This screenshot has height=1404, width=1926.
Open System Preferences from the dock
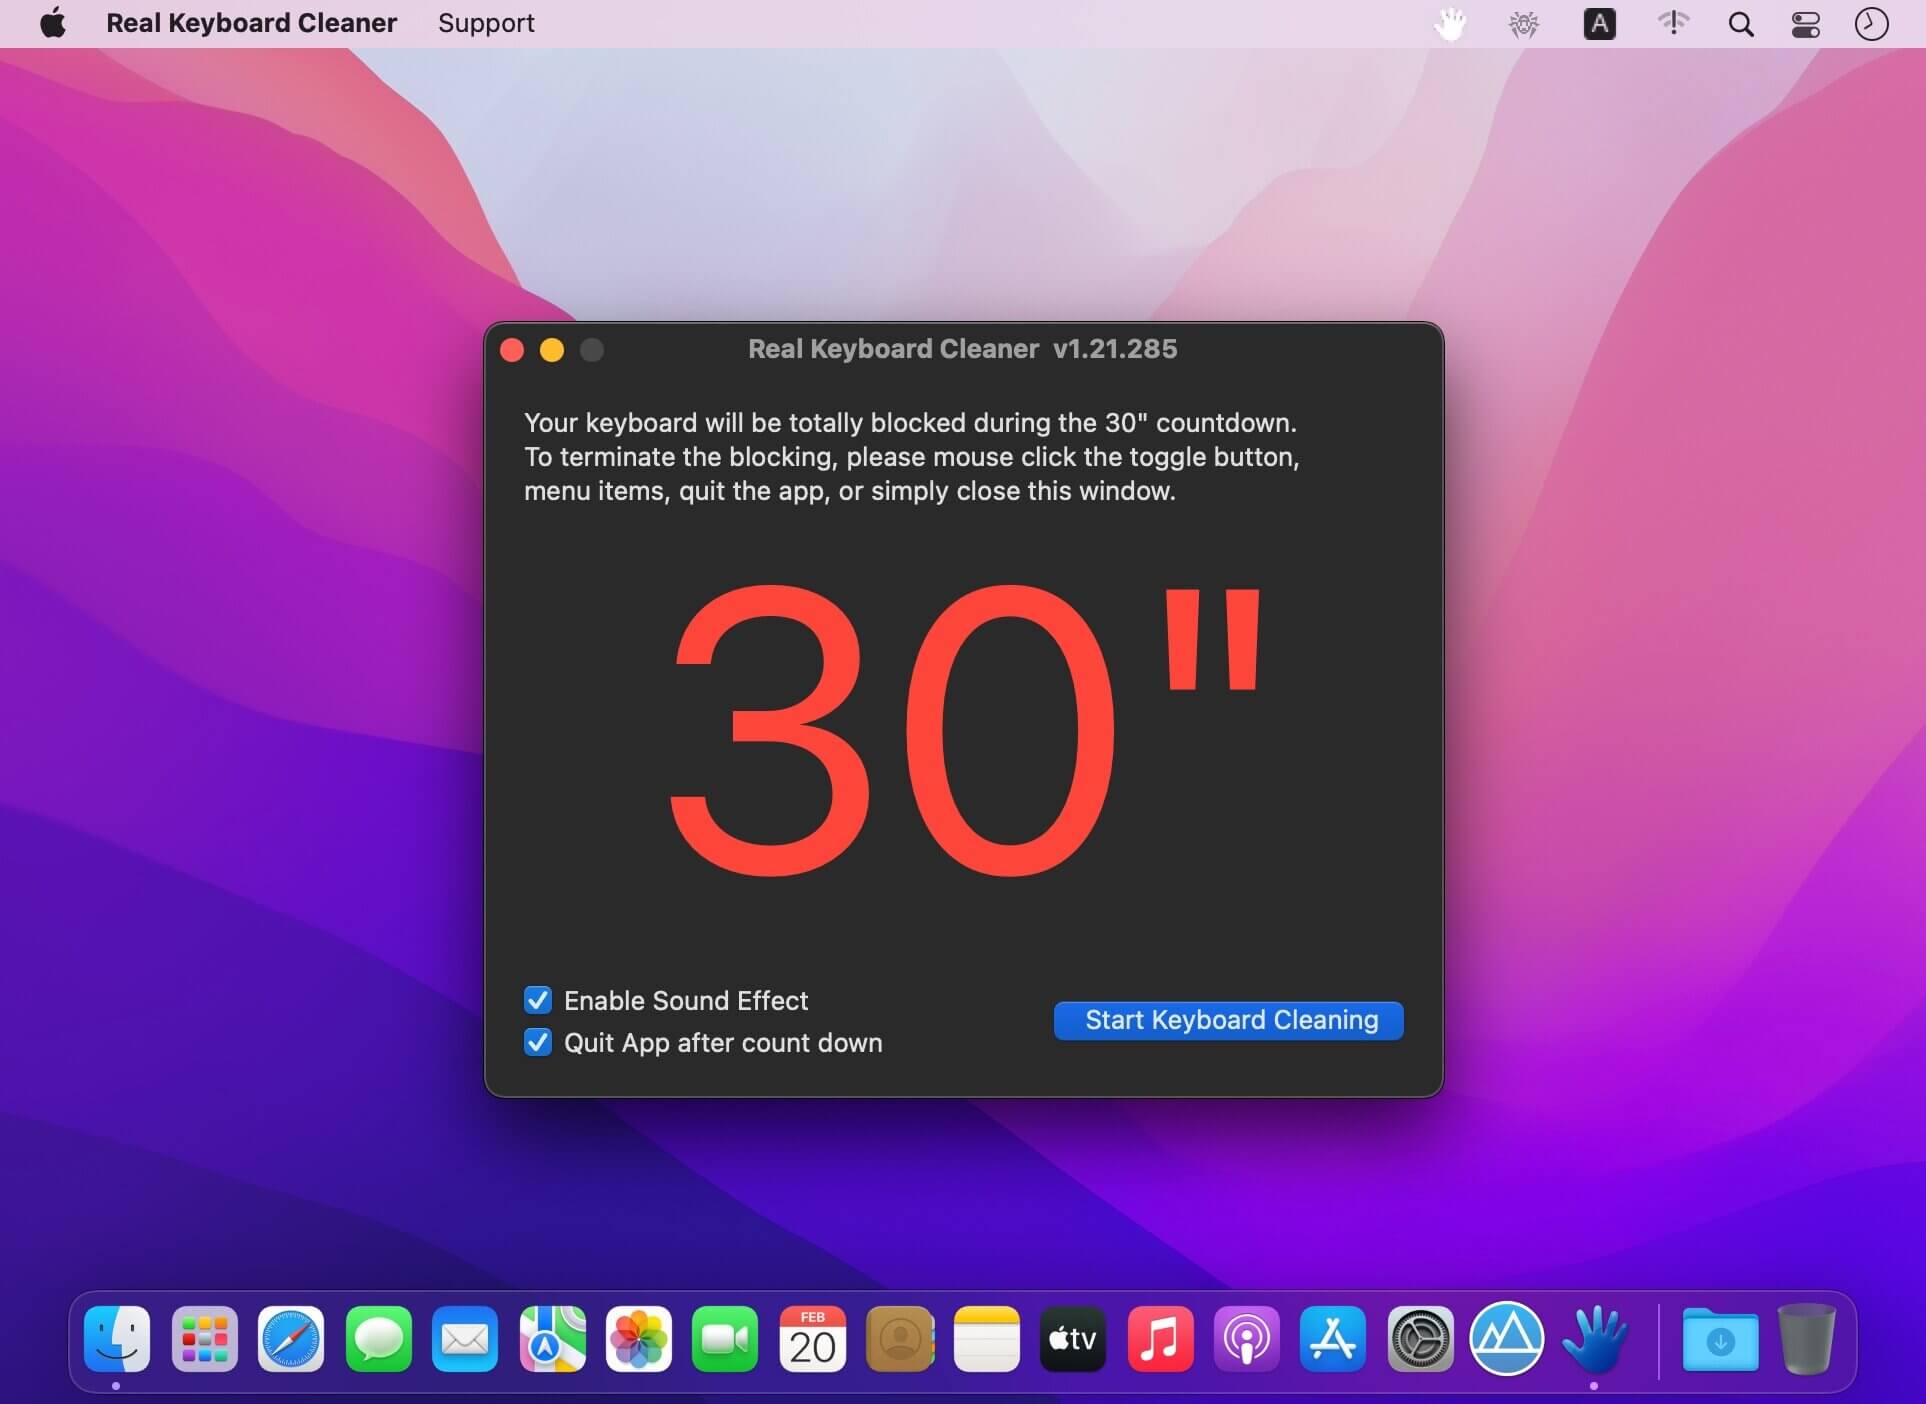coord(1420,1339)
